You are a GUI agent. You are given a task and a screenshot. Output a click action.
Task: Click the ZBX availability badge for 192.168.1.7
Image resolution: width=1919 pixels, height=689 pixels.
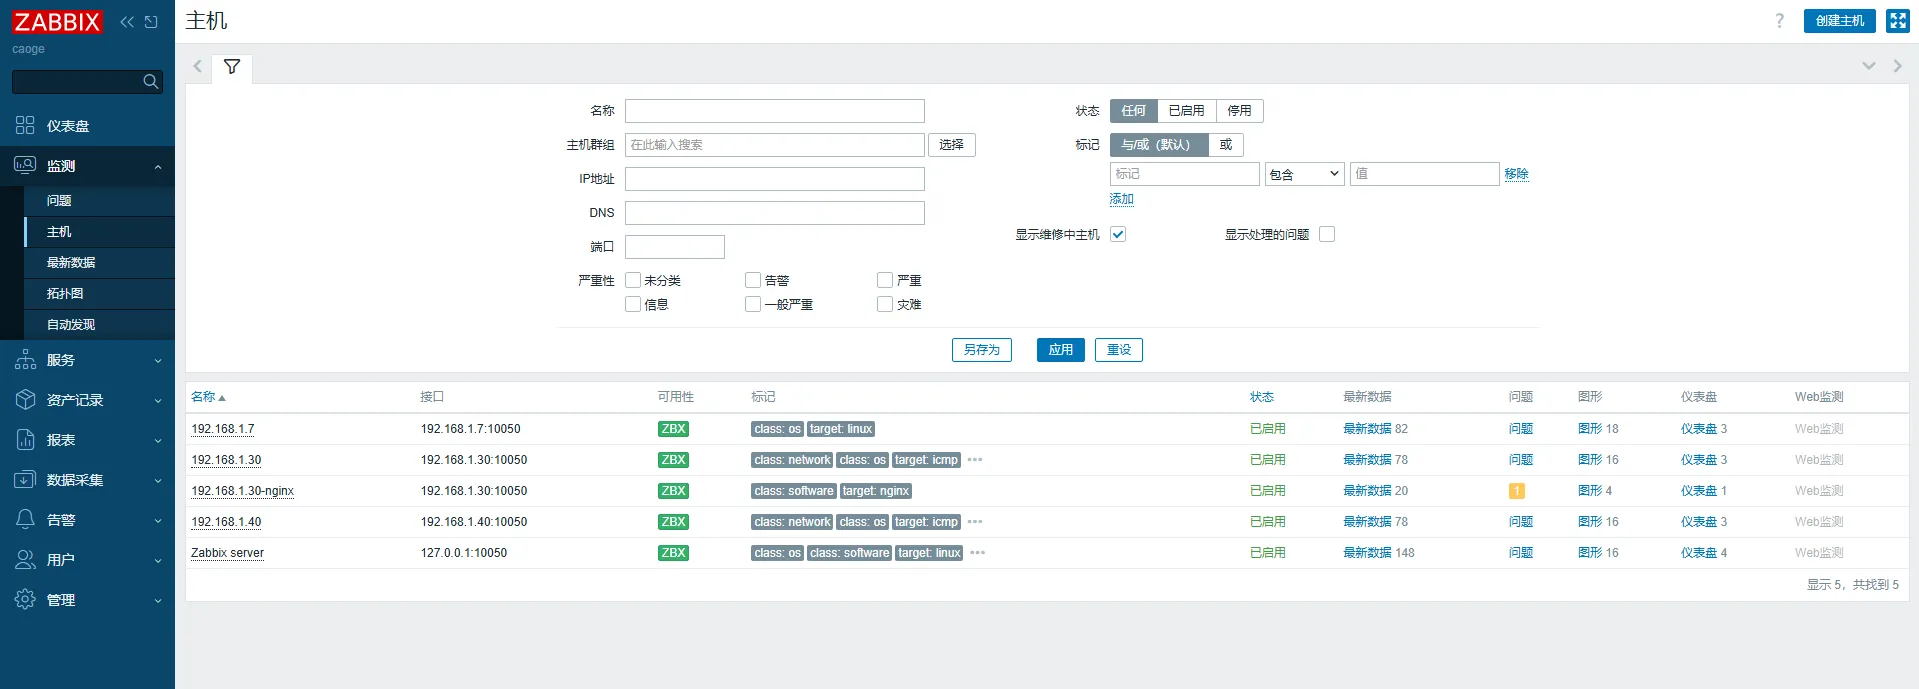[673, 429]
